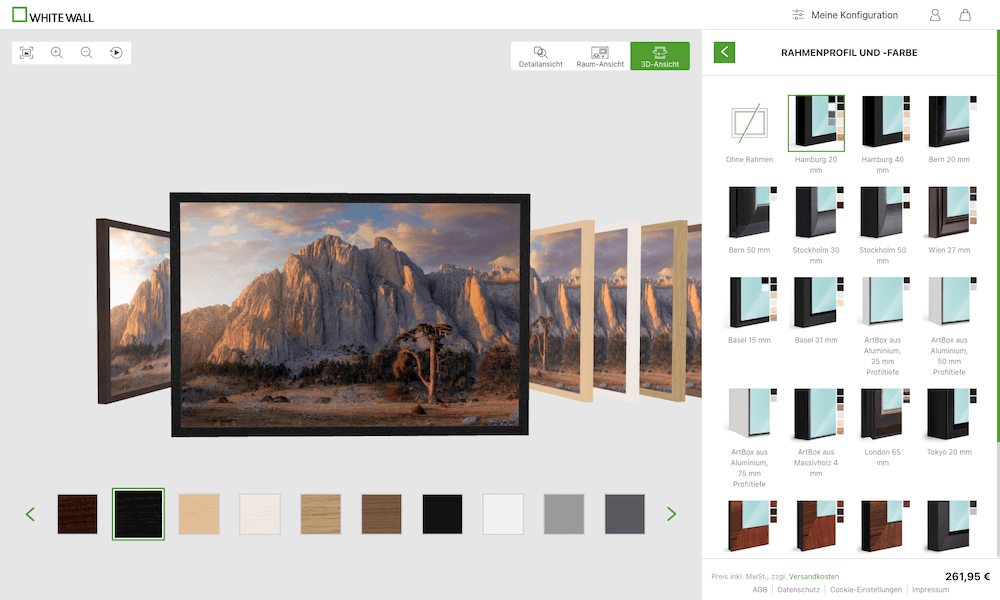Click the white framed 3D preview
The image size is (1000, 600).
617,311
